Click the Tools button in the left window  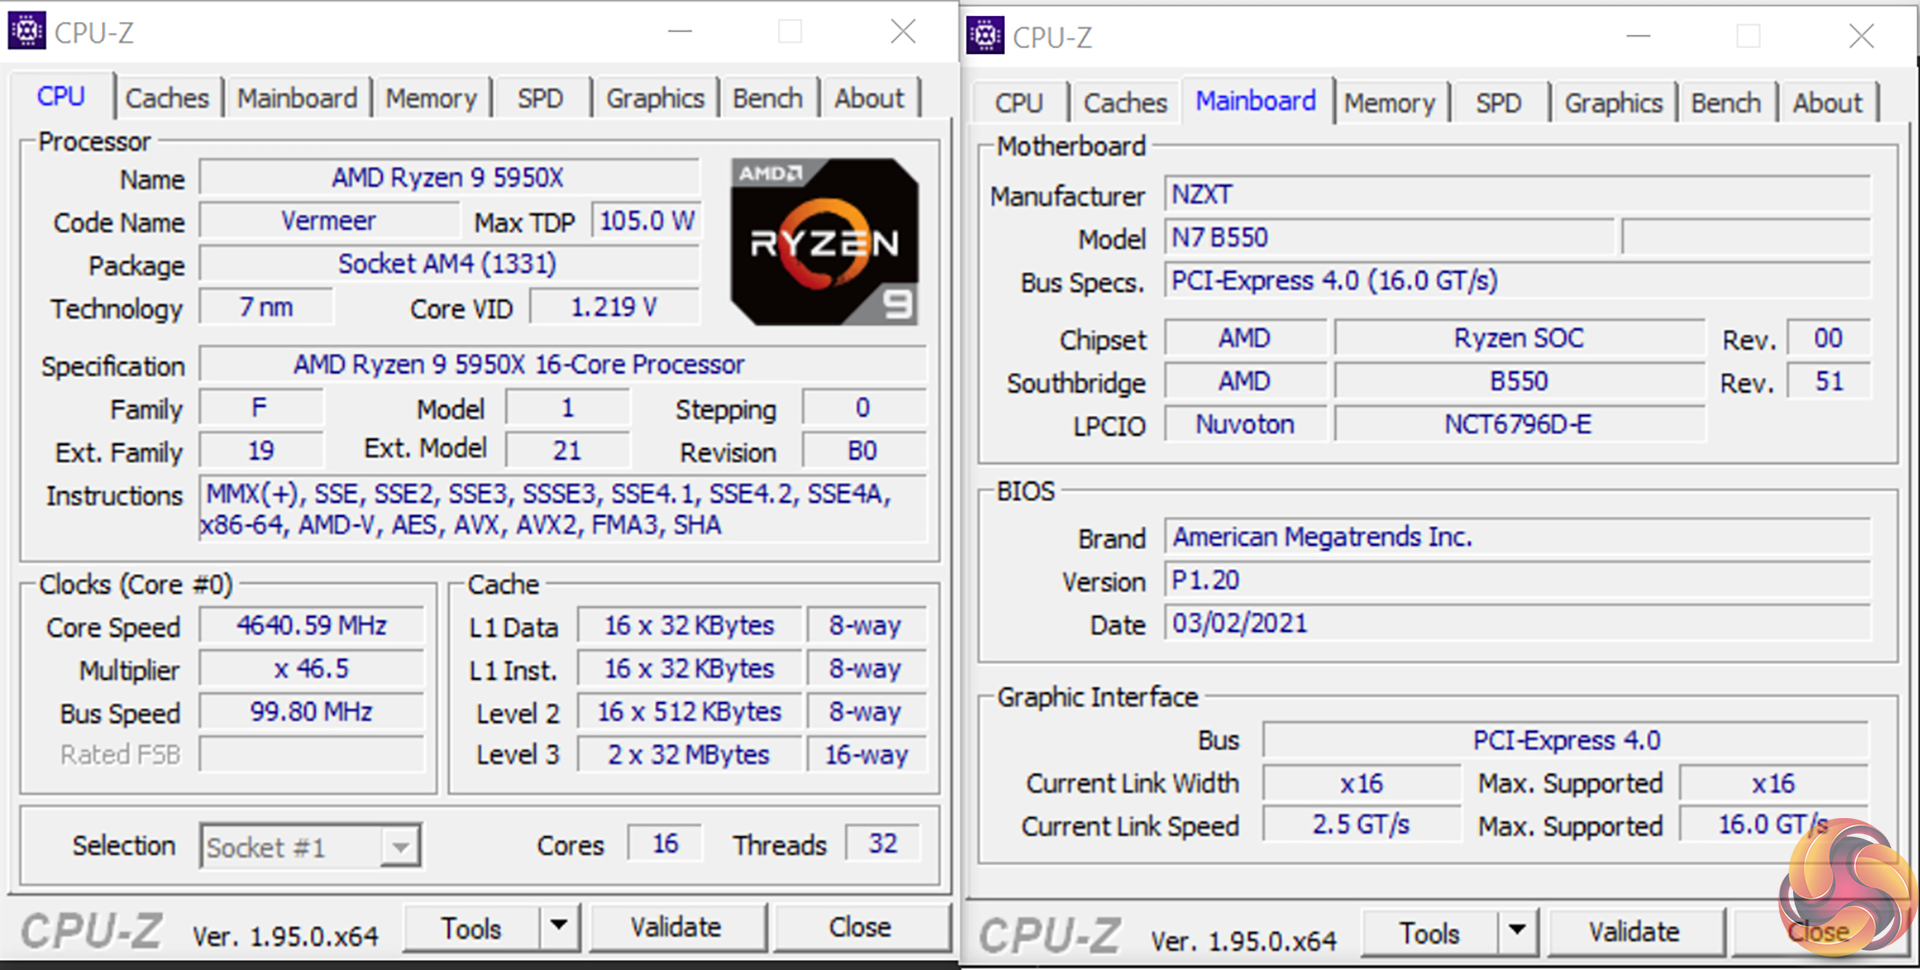pyautogui.click(x=471, y=927)
